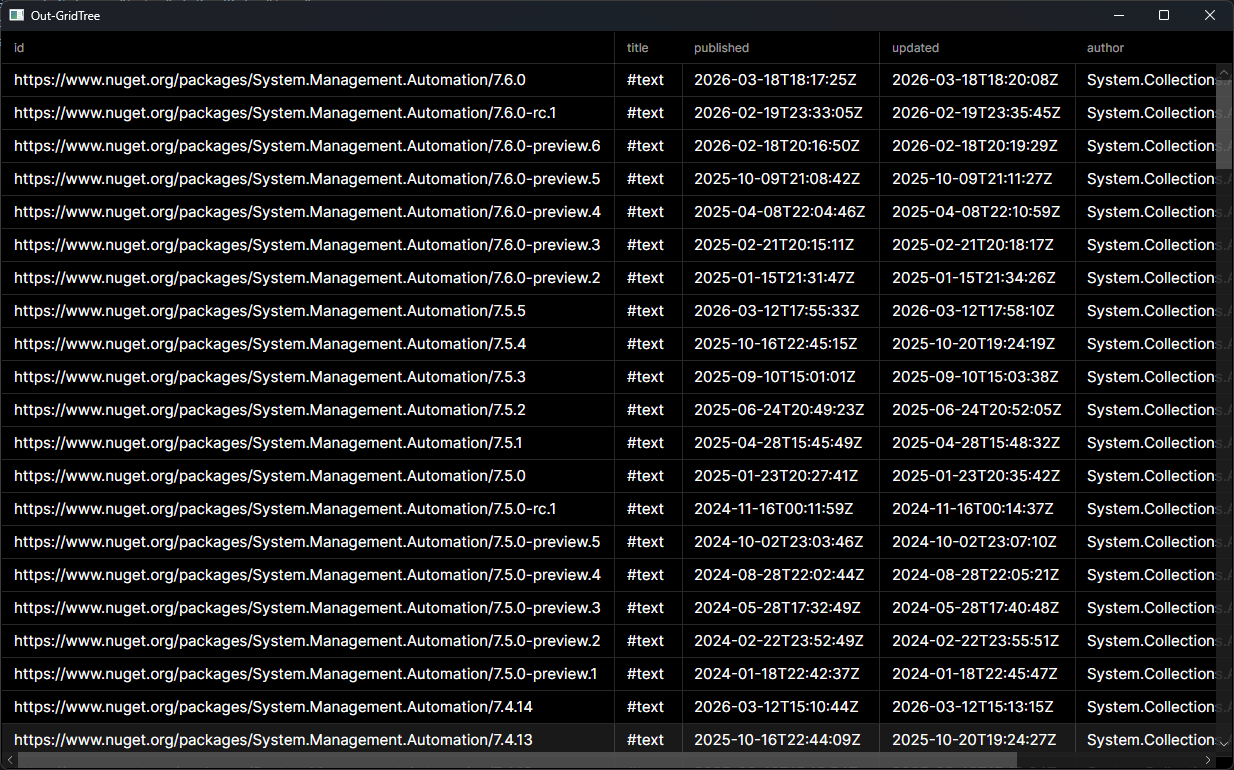Sort by the id column header
The width and height of the screenshot is (1234, 770).
307,47
